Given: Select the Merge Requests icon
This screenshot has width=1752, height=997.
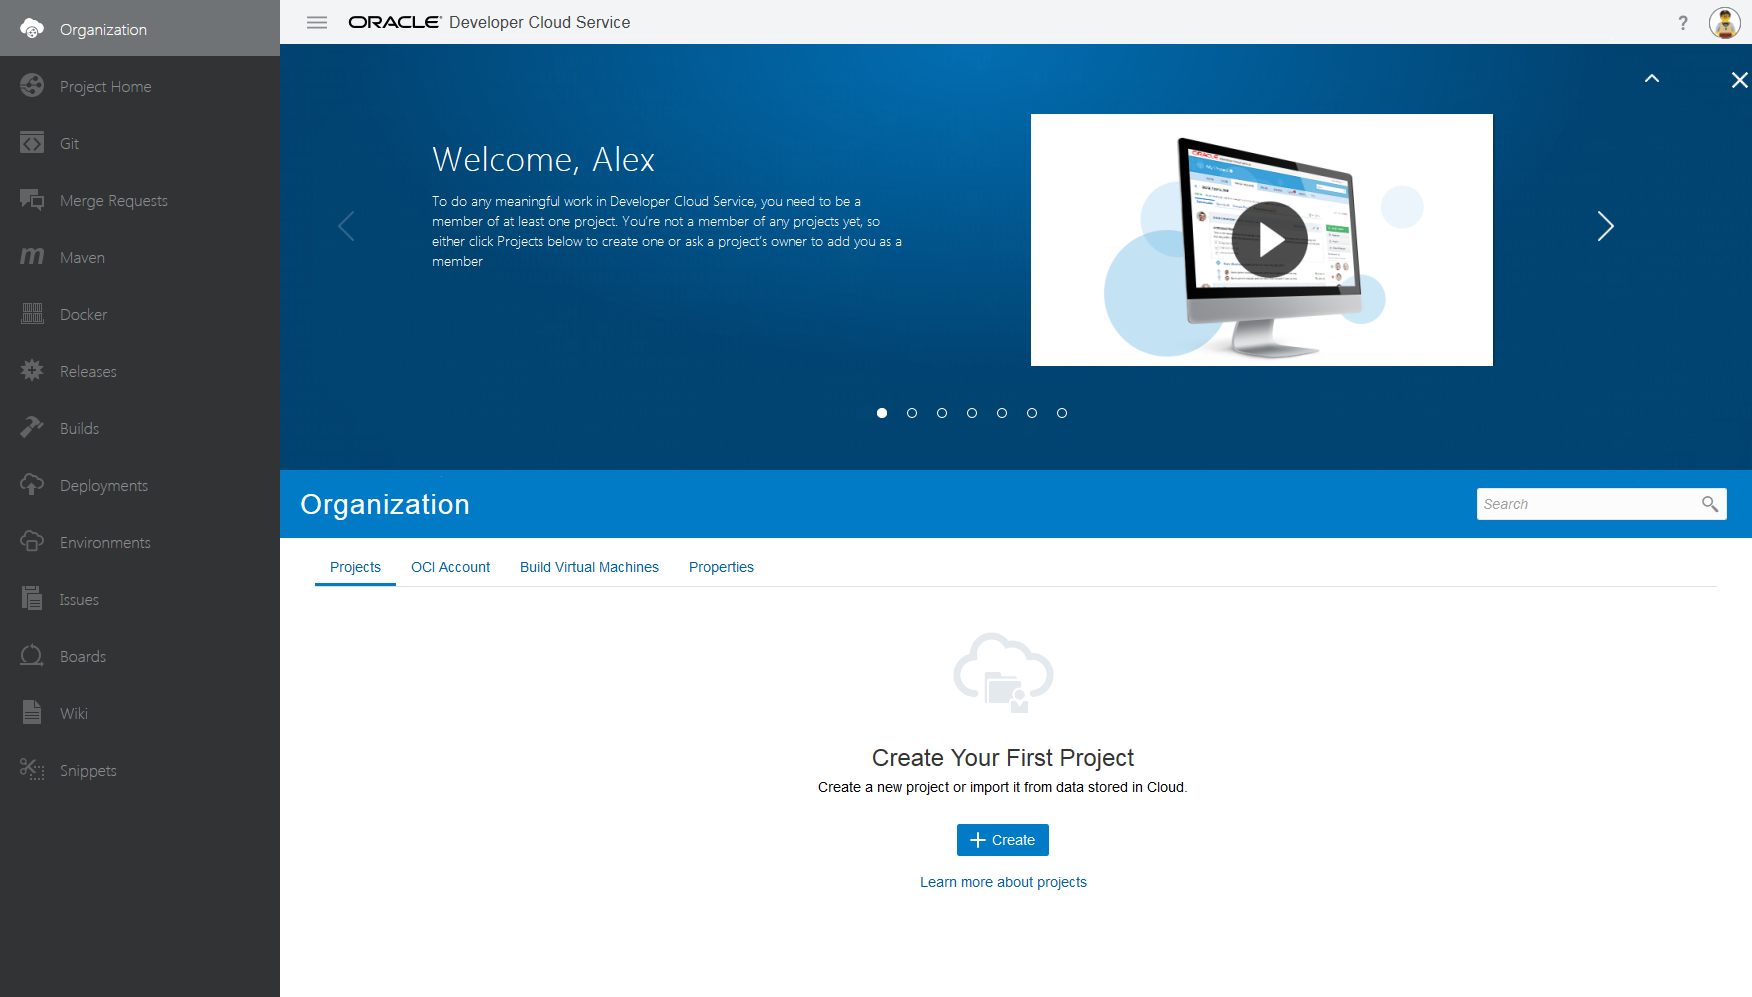Looking at the screenshot, I should [32, 200].
